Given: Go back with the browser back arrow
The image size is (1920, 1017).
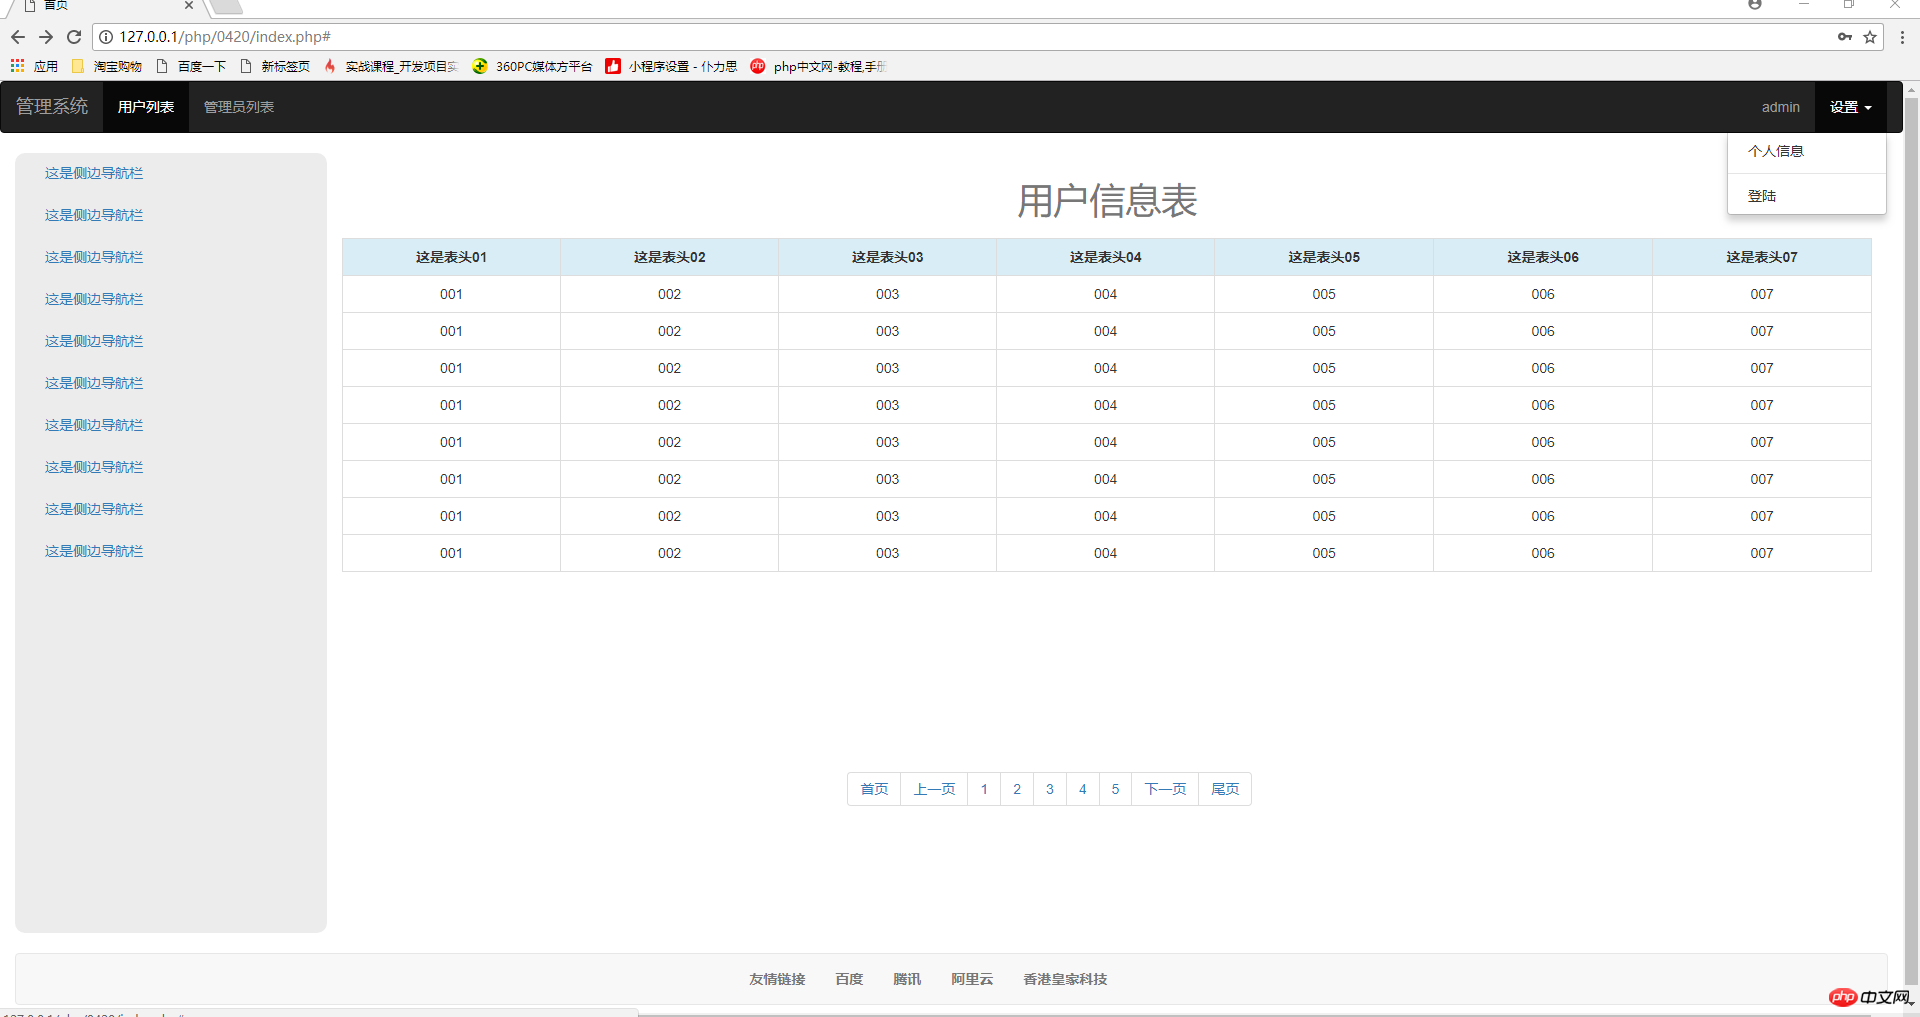Looking at the screenshot, I should click(18, 37).
